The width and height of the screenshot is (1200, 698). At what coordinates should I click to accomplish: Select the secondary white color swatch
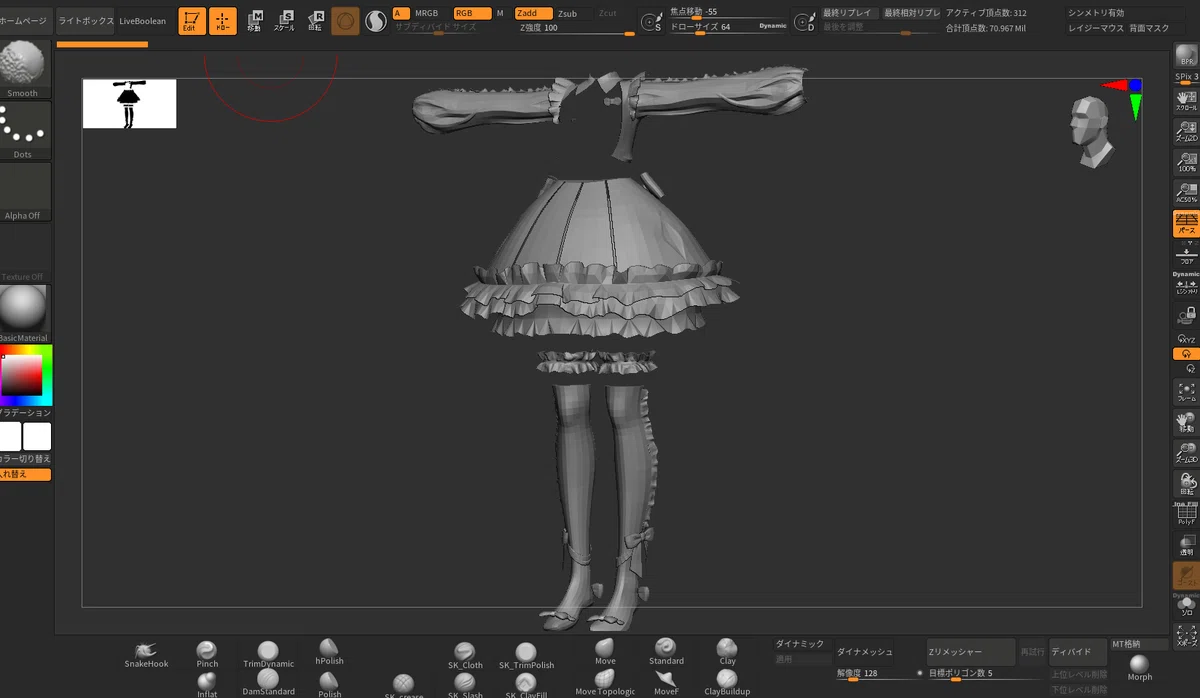pos(37,437)
